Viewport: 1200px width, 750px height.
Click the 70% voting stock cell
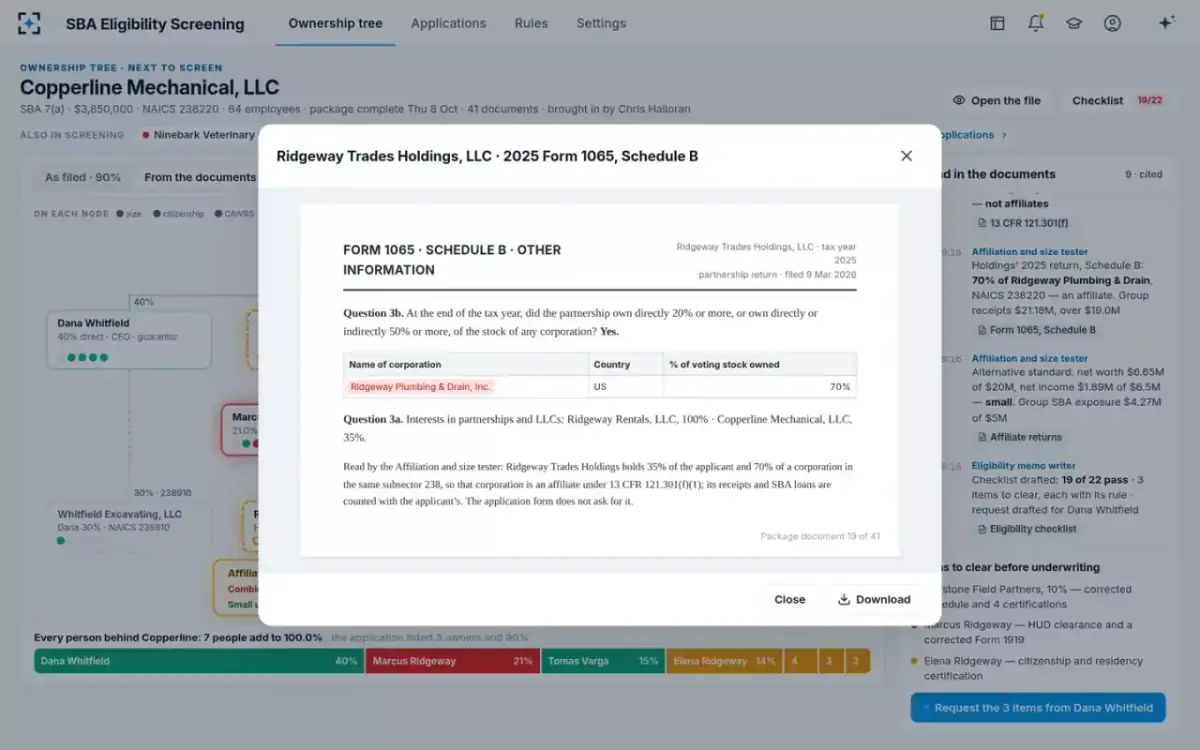760,387
